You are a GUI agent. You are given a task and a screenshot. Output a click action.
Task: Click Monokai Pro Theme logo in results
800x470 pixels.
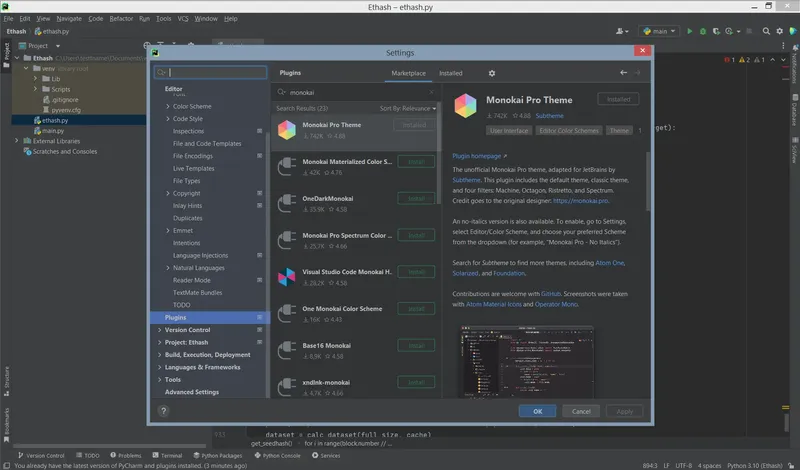click(287, 130)
